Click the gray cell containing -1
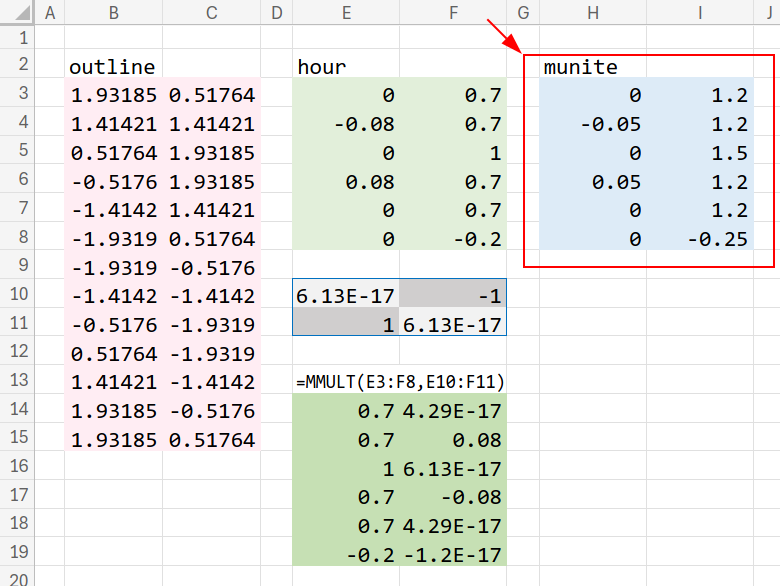 click(x=453, y=296)
